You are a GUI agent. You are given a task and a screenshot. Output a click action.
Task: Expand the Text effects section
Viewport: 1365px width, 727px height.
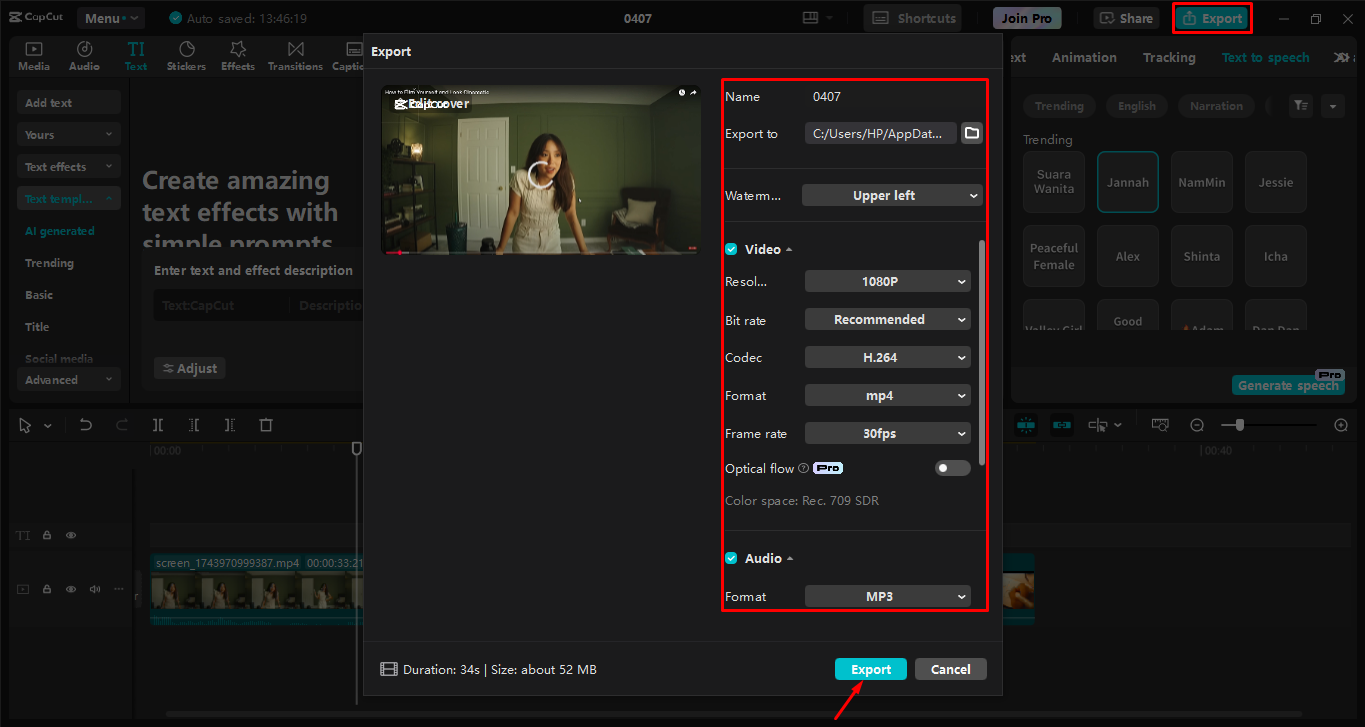click(68, 167)
